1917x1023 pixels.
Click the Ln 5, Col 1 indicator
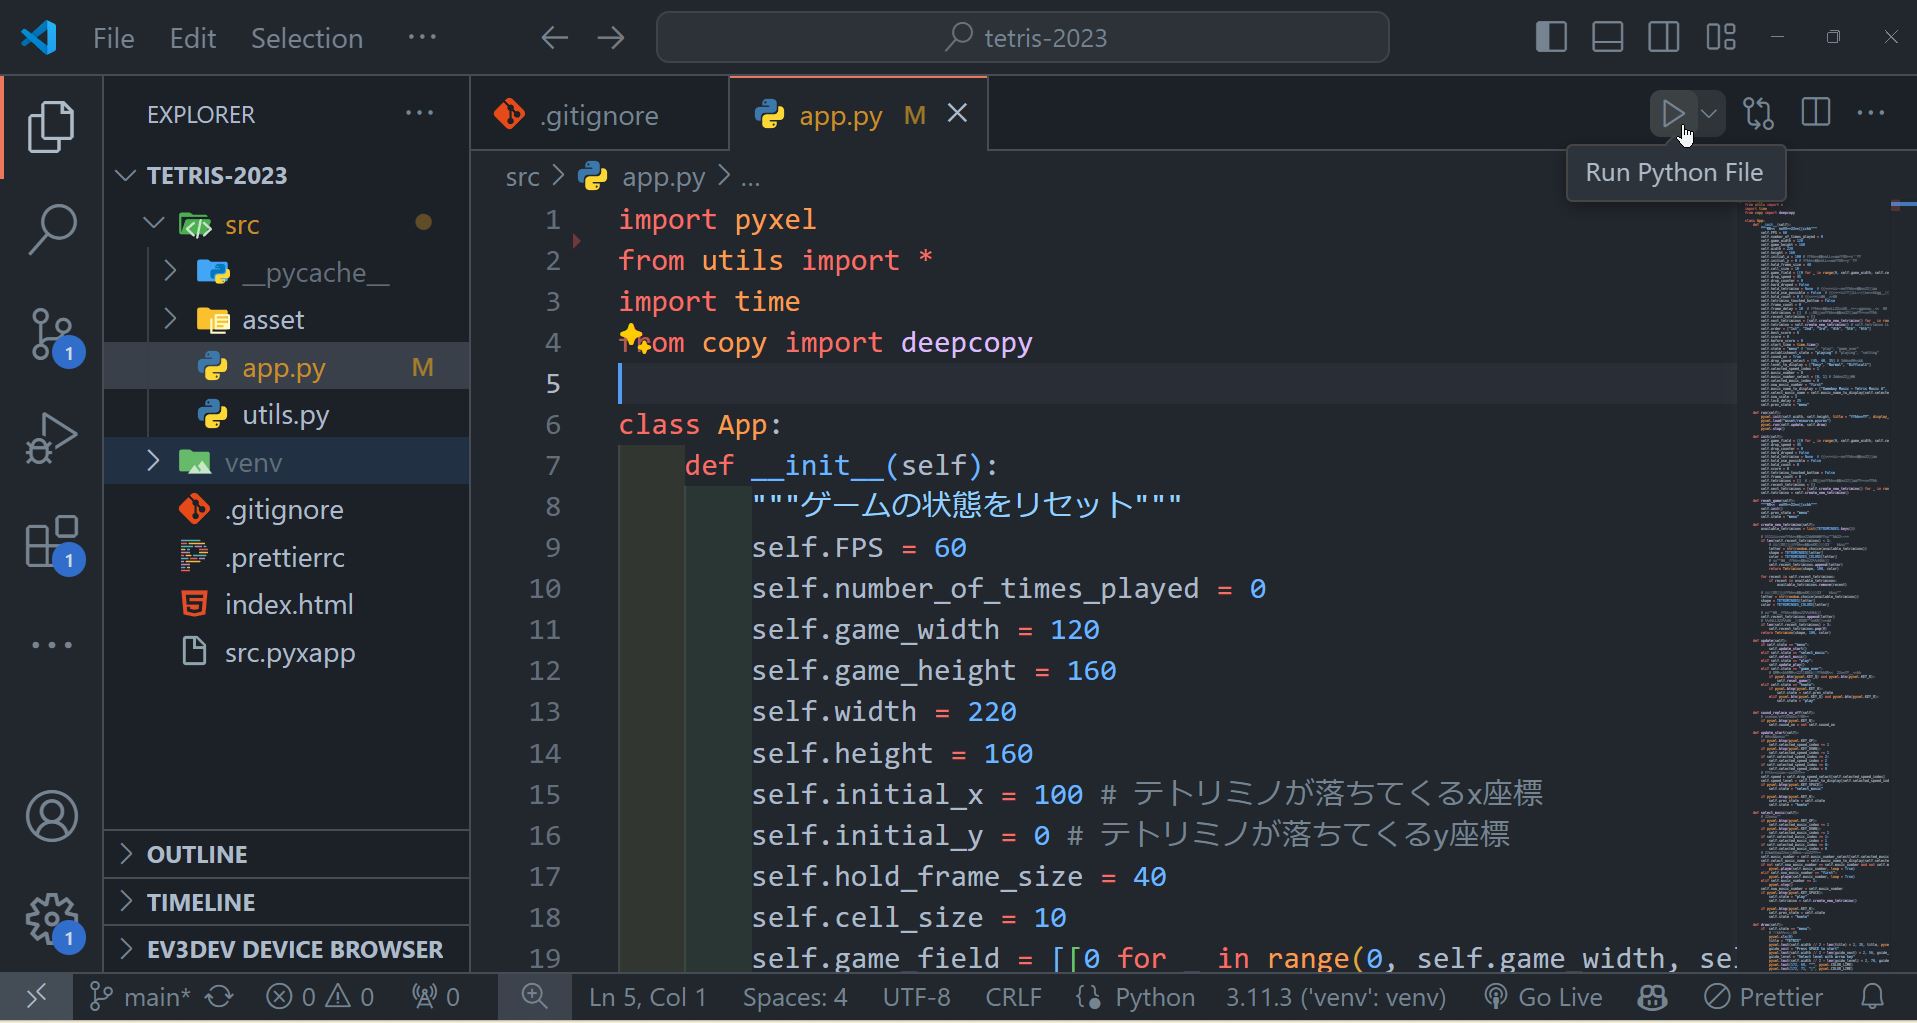[647, 997]
